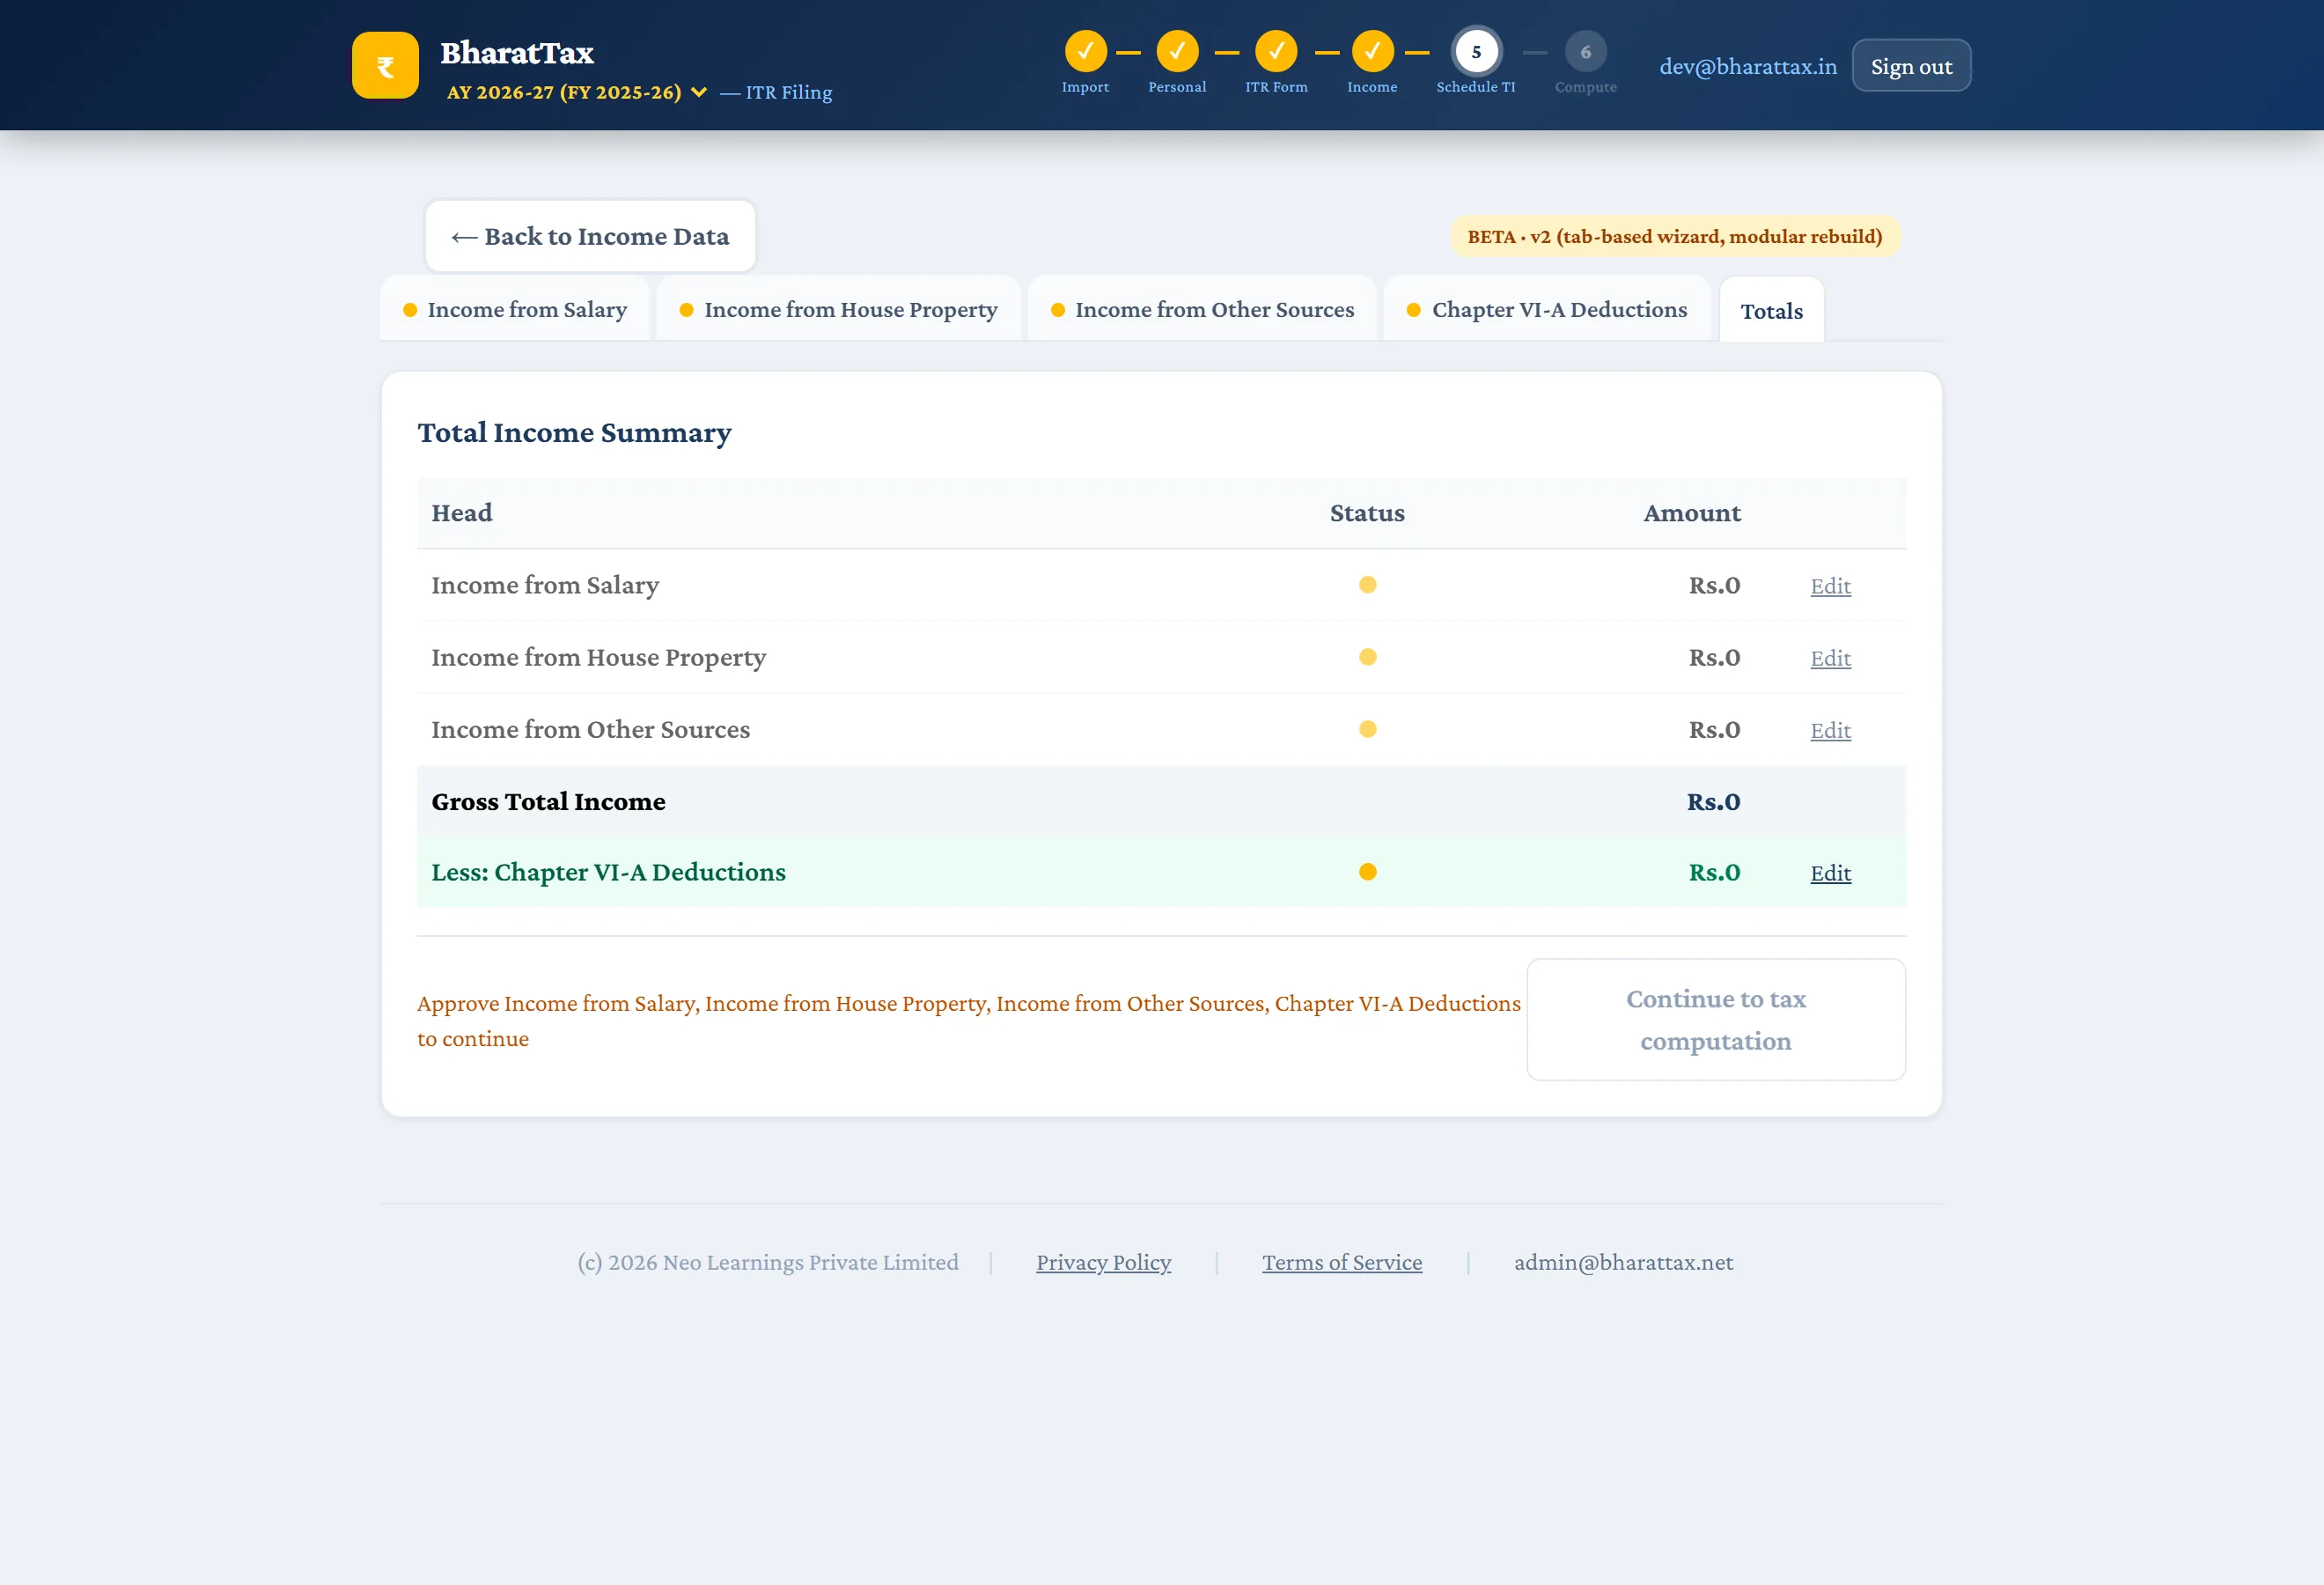Select step 6 Compute circle
This screenshot has height=1585, width=2324.
pyautogui.click(x=1585, y=51)
